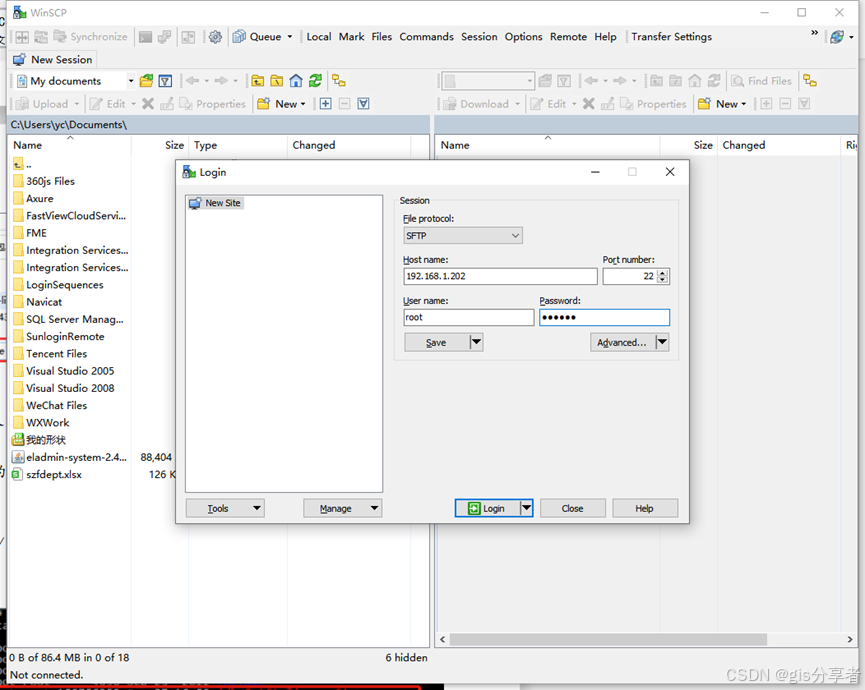This screenshot has height=690, width=865.
Task: Click the Synchronize toolbar button
Action: click(x=90, y=37)
